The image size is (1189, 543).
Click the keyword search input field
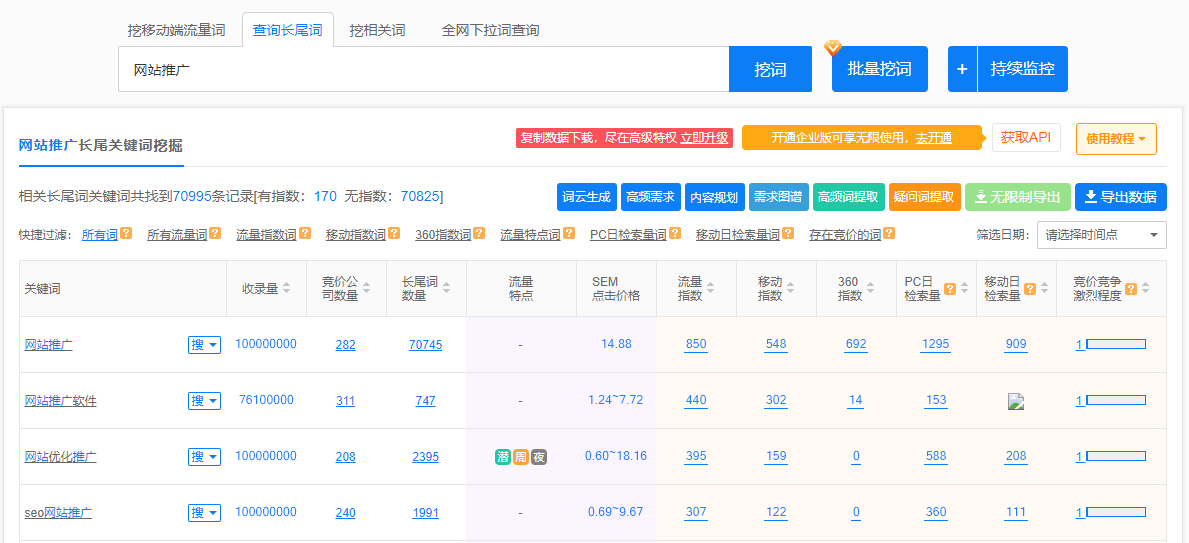coord(423,69)
